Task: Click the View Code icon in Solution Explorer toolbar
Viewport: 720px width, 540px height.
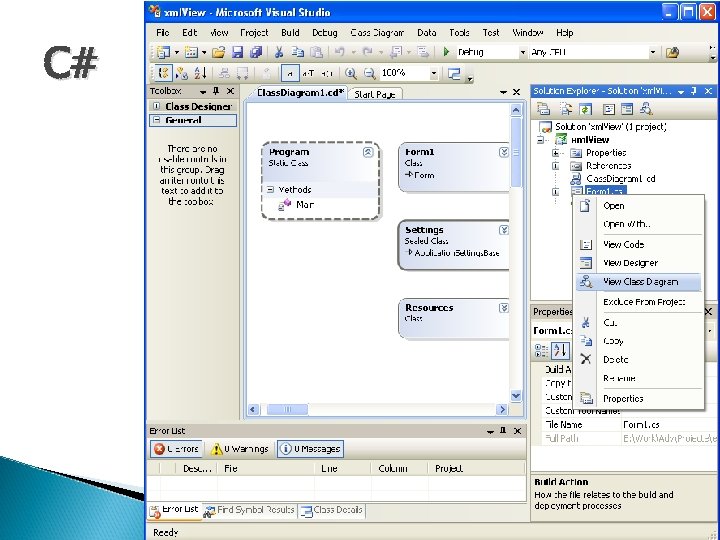Action: (x=608, y=109)
